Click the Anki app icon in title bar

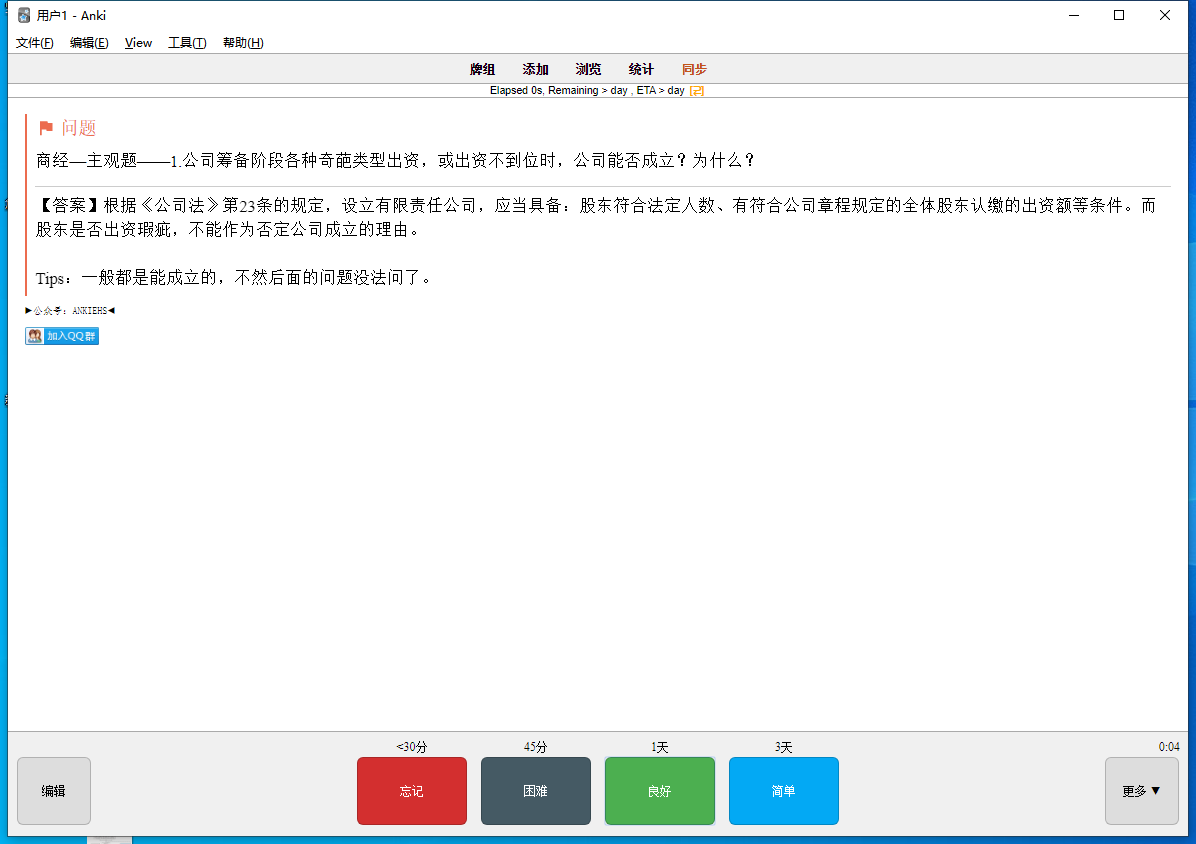[24, 15]
